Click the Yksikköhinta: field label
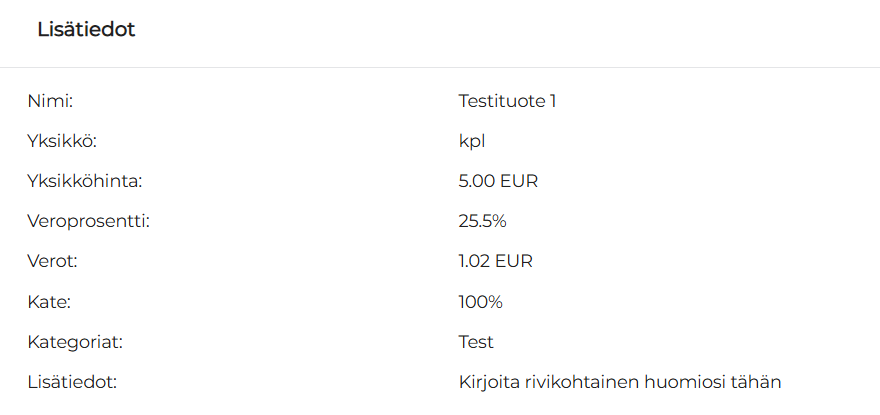This screenshot has width=880, height=415. click(85, 181)
